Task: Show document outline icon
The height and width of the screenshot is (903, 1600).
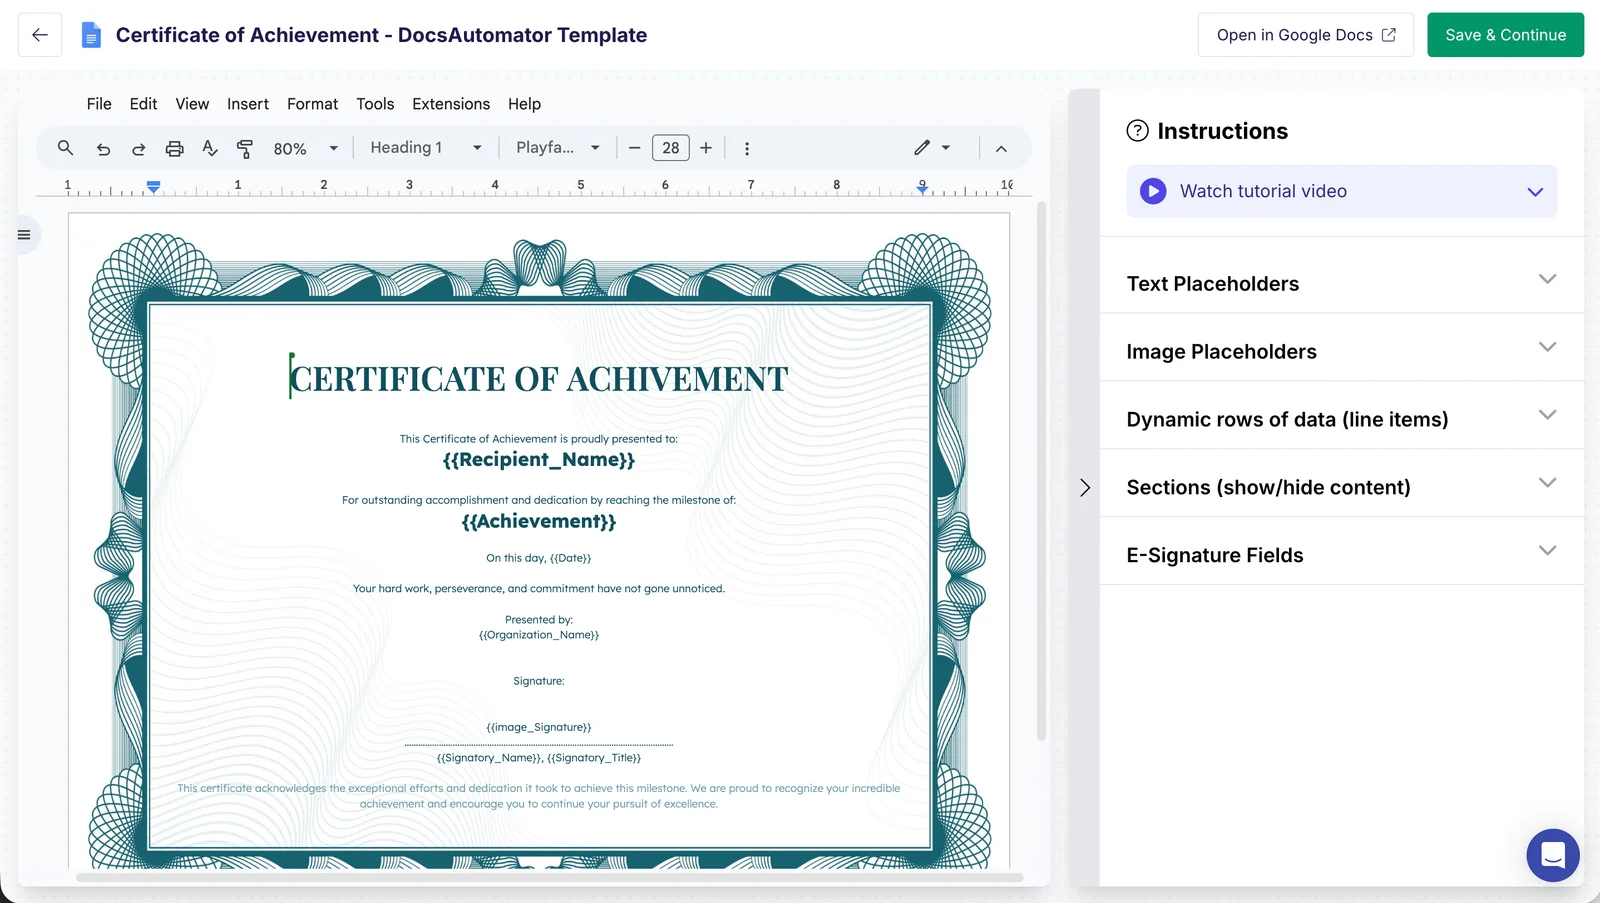Action: [24, 235]
